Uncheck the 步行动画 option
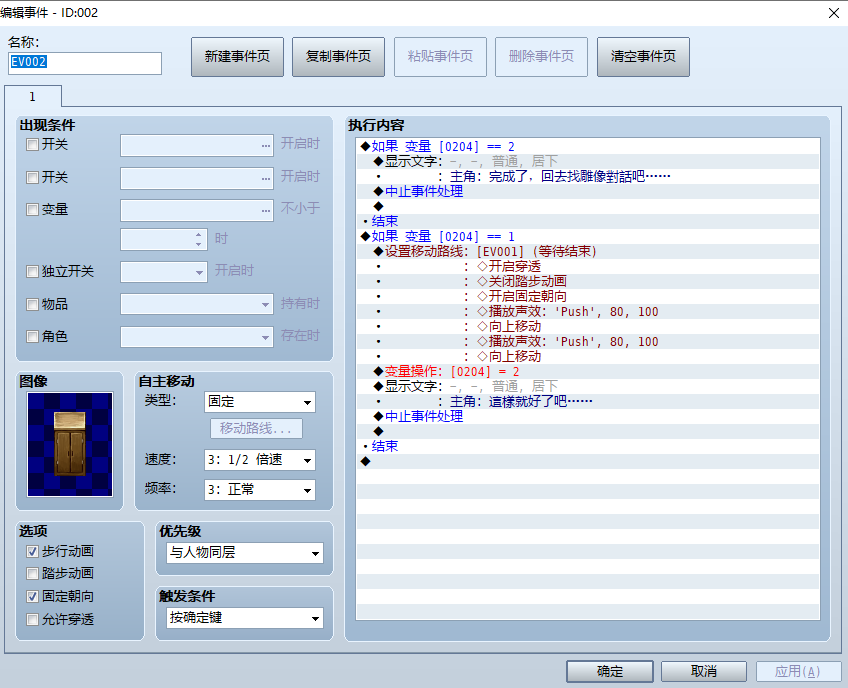Image resolution: width=848 pixels, height=688 pixels. tap(32, 551)
